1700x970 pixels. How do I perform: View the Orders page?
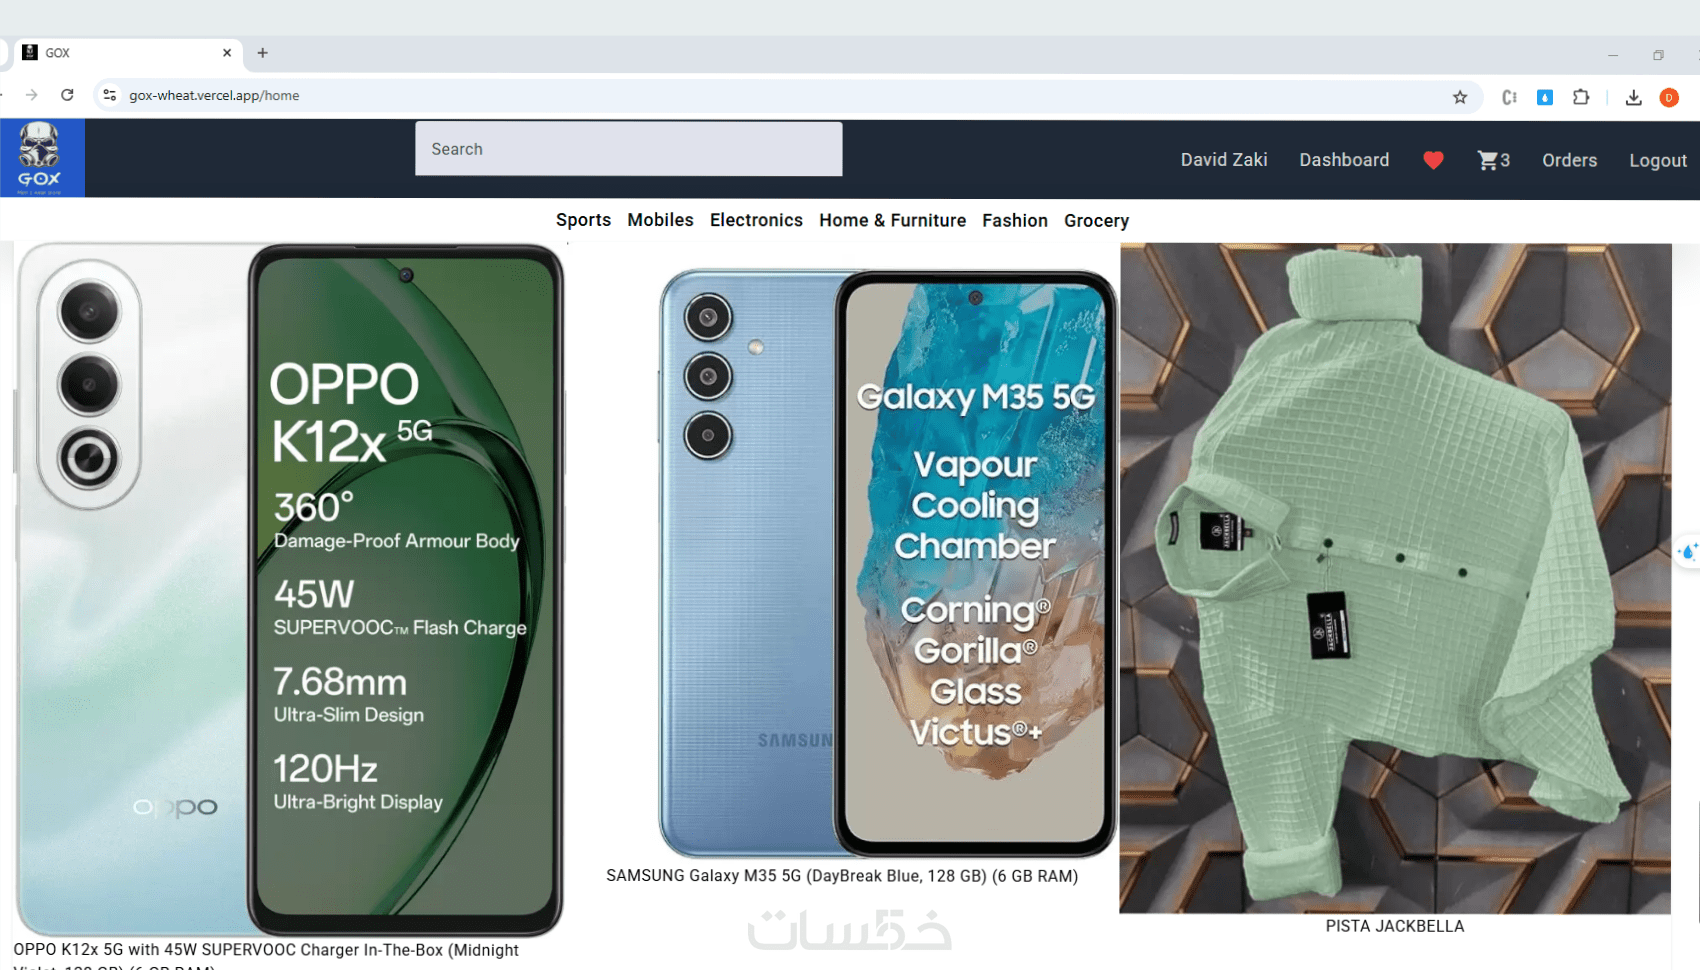pos(1569,160)
